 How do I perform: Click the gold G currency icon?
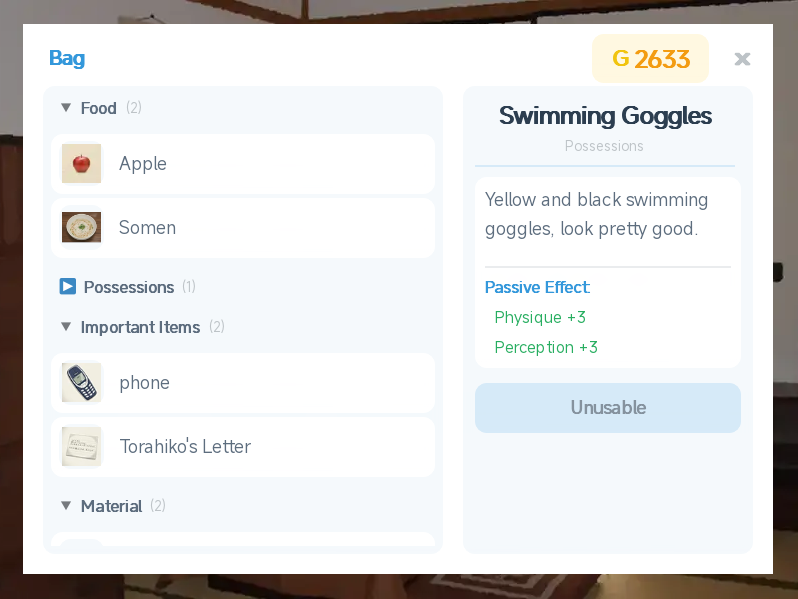tap(620, 59)
